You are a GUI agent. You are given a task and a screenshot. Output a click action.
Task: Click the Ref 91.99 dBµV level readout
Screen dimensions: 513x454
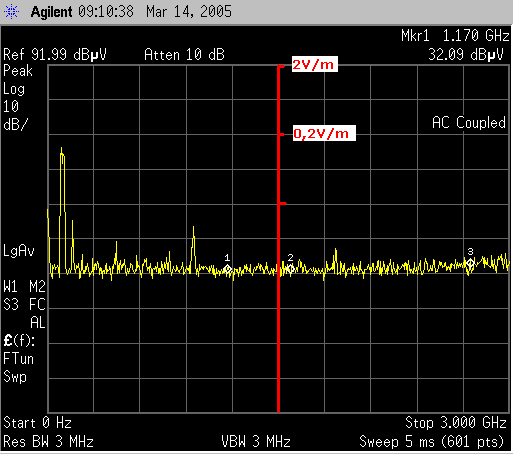click(55, 54)
